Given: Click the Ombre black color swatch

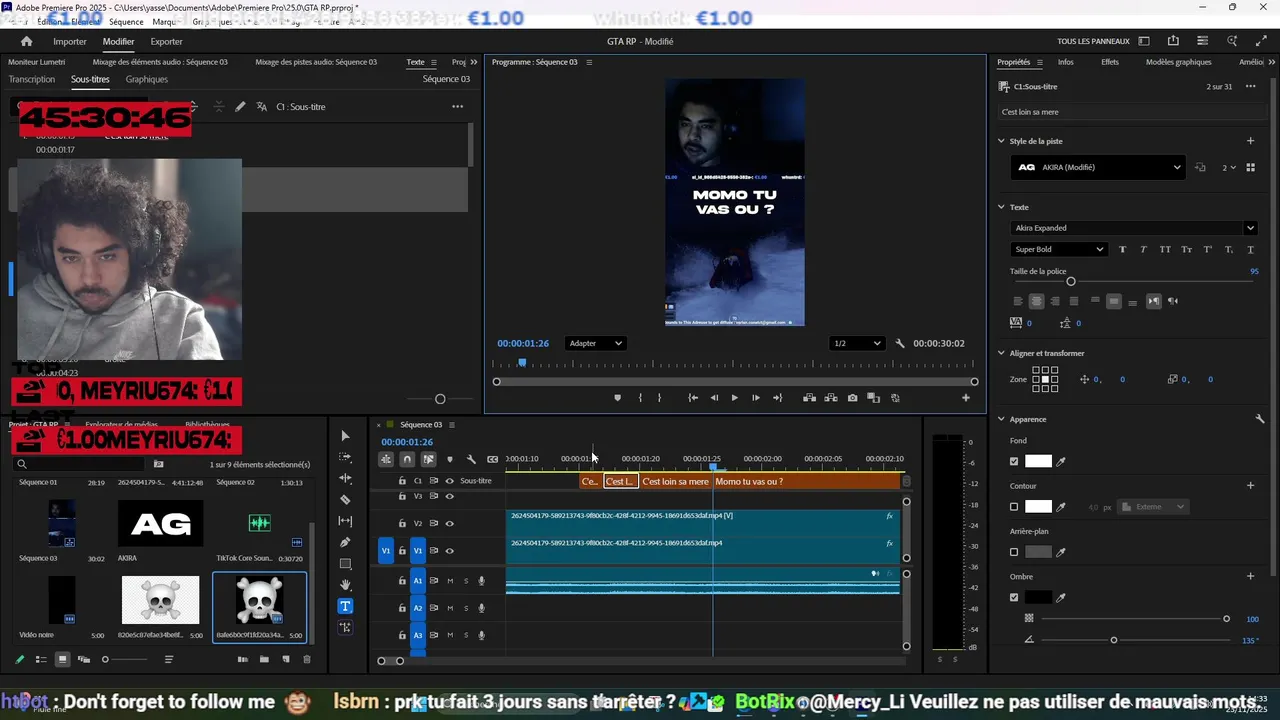Looking at the screenshot, I should [x=1038, y=597].
